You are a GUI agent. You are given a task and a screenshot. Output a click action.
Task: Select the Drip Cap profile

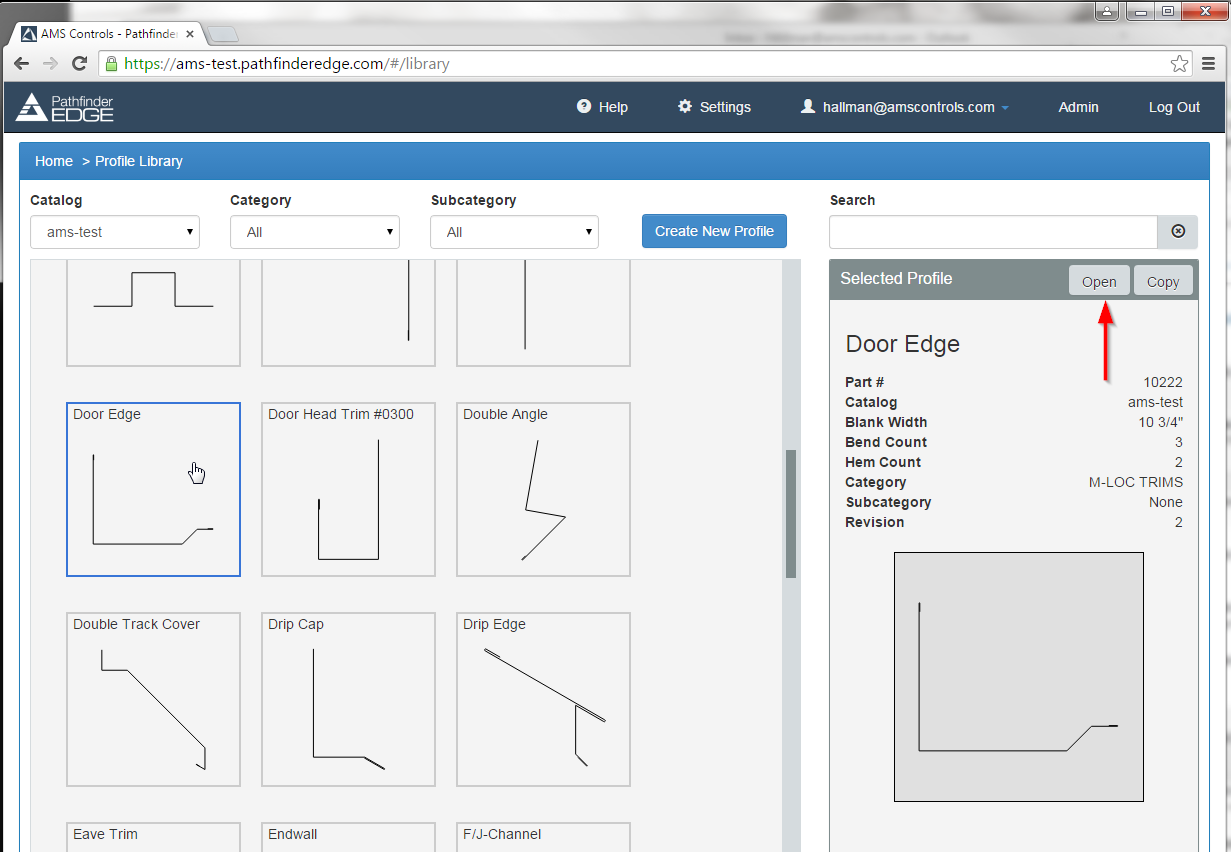348,700
